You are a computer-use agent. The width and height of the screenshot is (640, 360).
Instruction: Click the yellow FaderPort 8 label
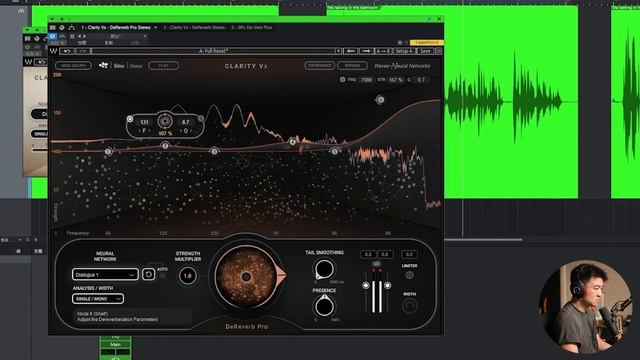click(427, 42)
